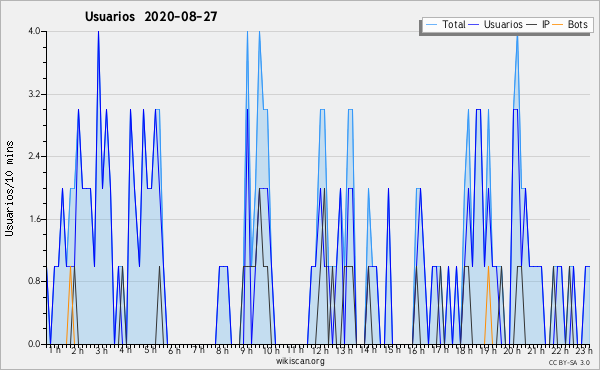
Task: Click the '20 h' x-axis label
Action: pos(512,350)
